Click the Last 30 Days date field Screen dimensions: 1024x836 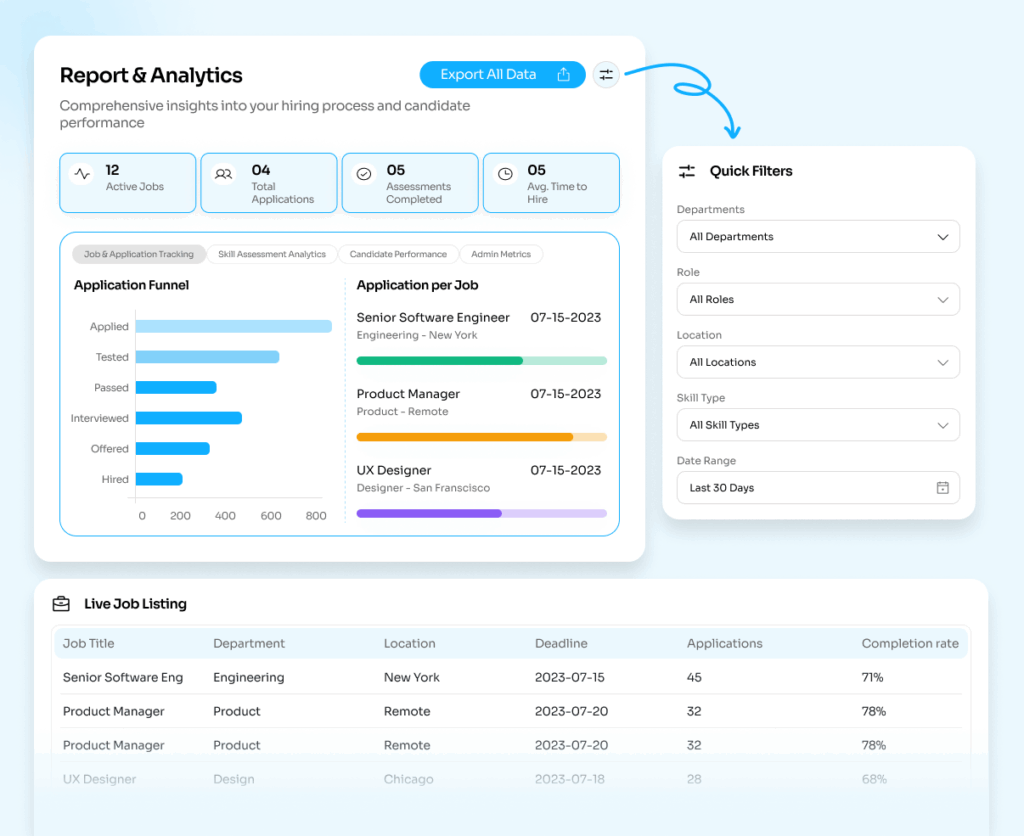click(818, 488)
